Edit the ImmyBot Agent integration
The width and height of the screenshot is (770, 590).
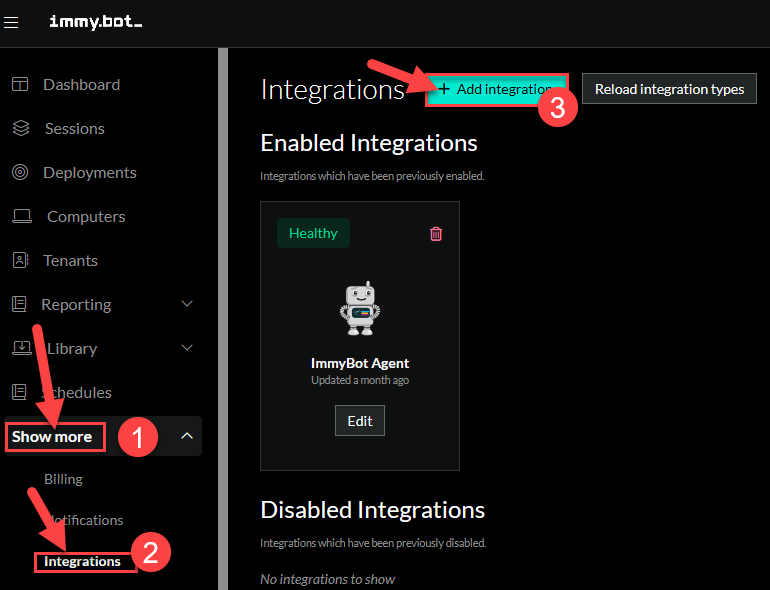[x=360, y=421]
